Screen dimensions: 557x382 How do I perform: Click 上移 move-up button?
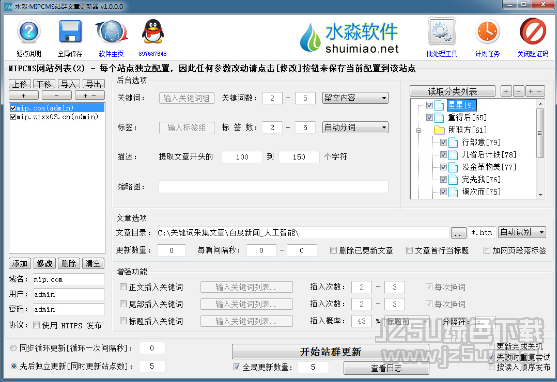pos(20,84)
